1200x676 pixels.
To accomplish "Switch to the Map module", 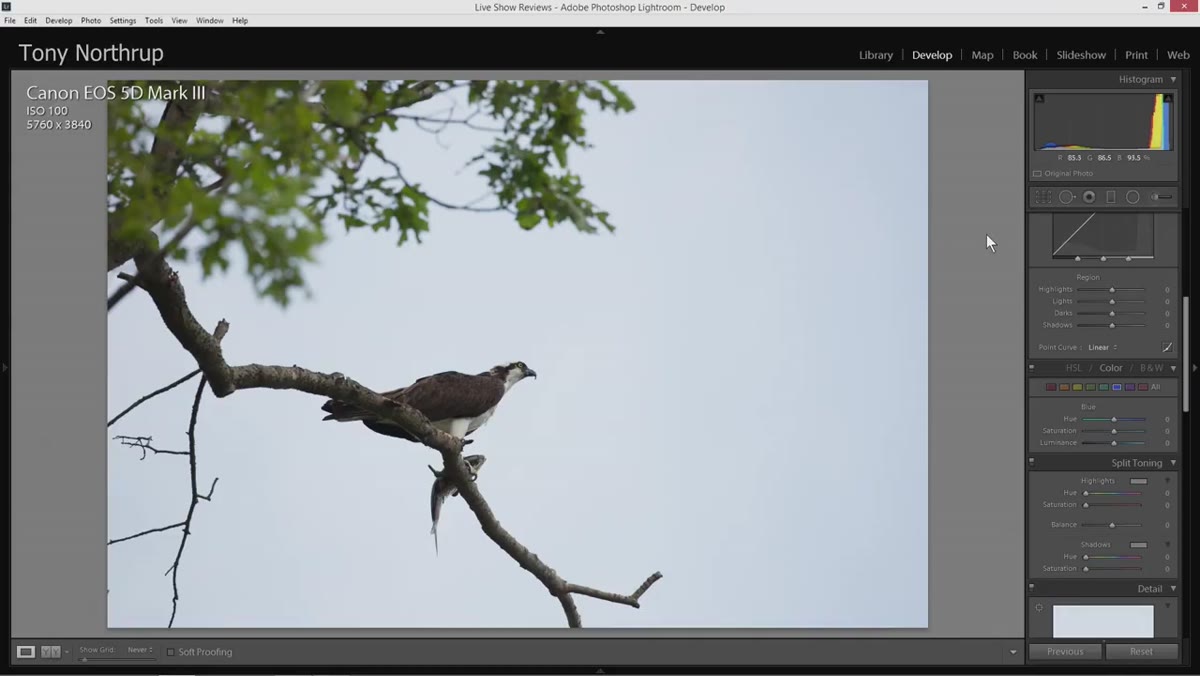I will (982, 55).
